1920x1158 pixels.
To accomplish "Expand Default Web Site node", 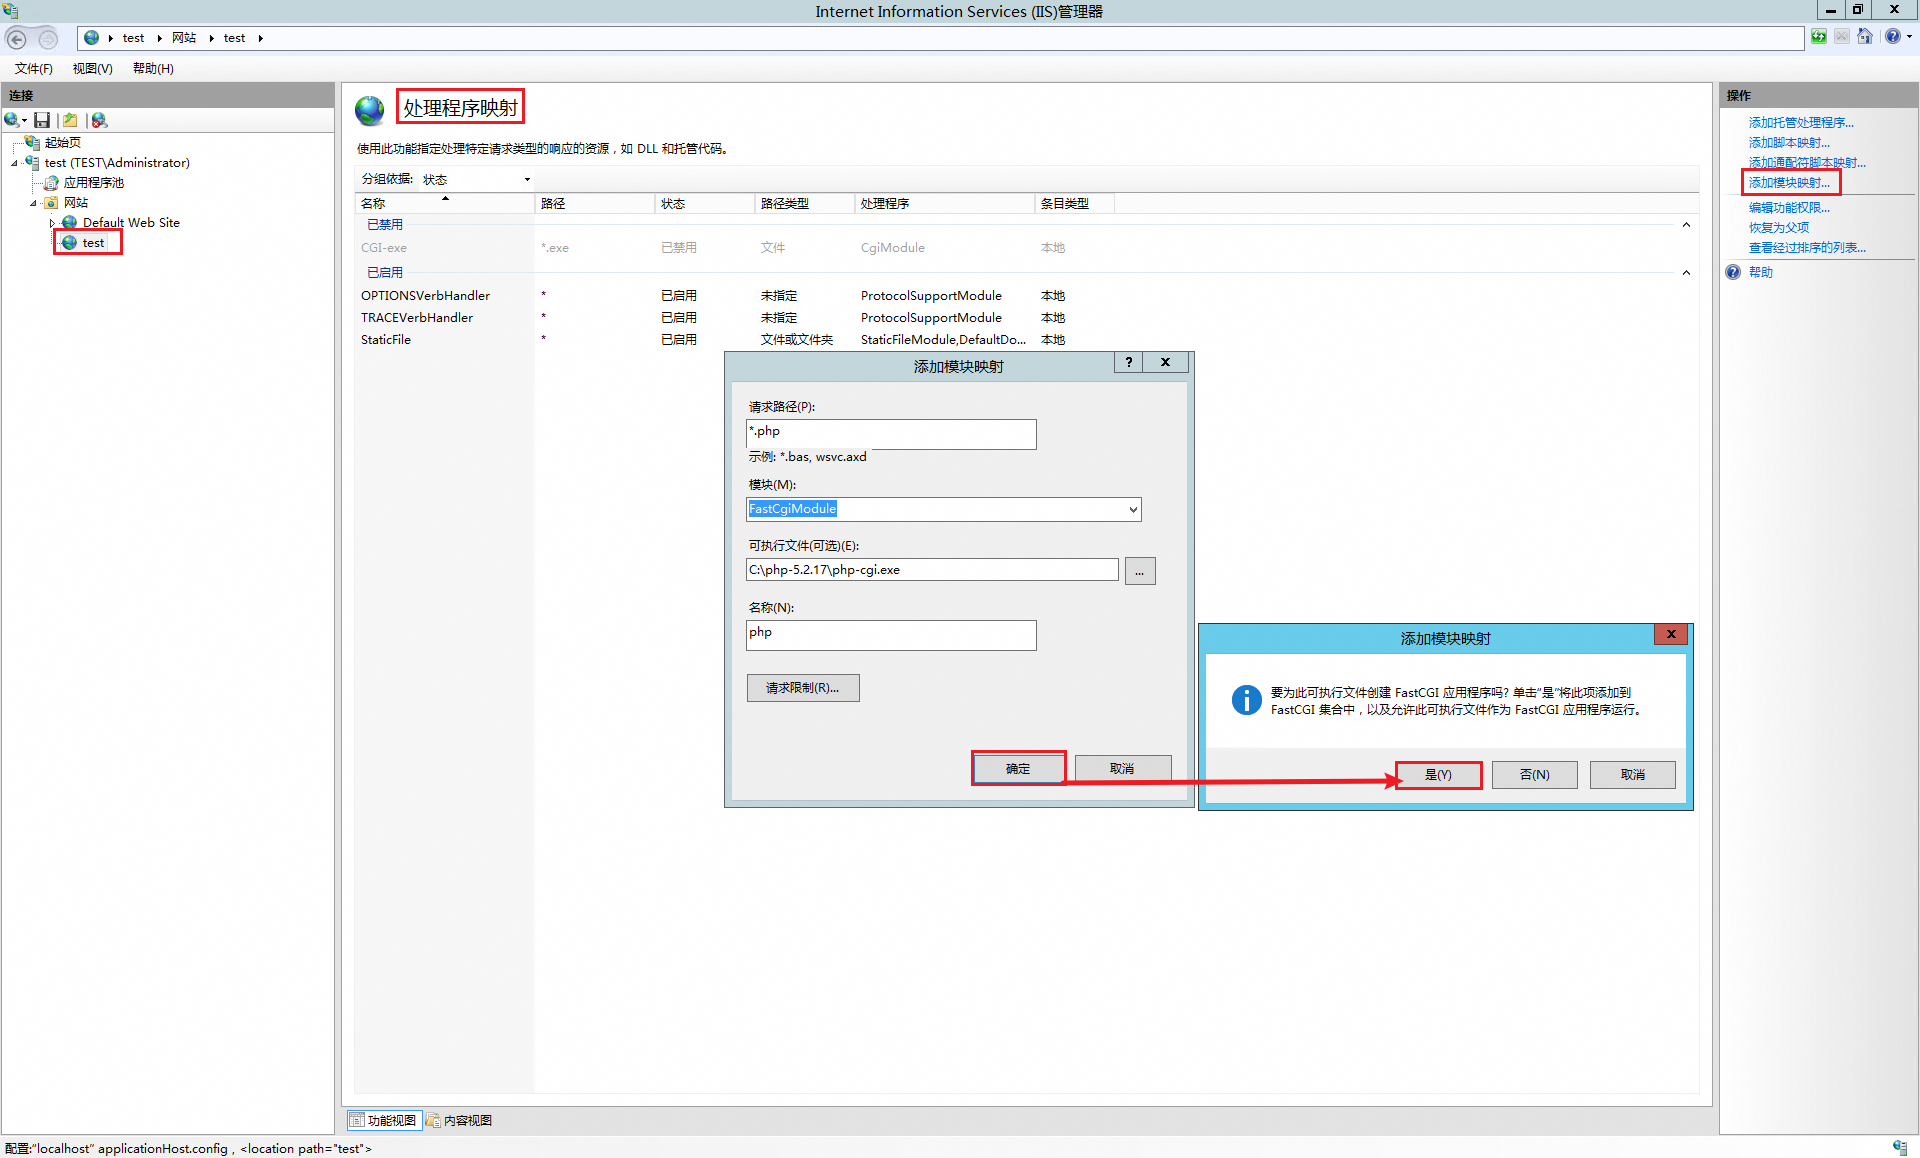I will (x=52, y=223).
